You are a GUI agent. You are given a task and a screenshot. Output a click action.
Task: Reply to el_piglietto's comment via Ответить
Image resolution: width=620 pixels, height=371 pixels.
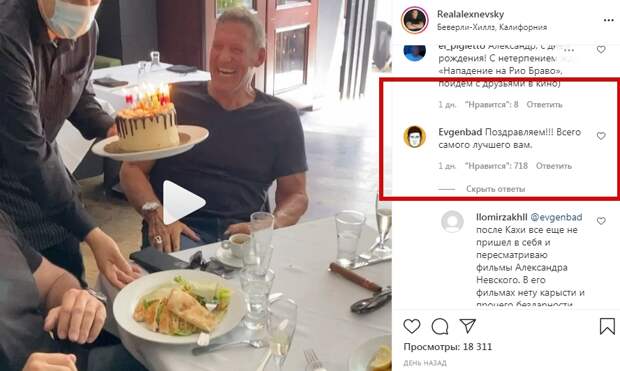(x=544, y=105)
